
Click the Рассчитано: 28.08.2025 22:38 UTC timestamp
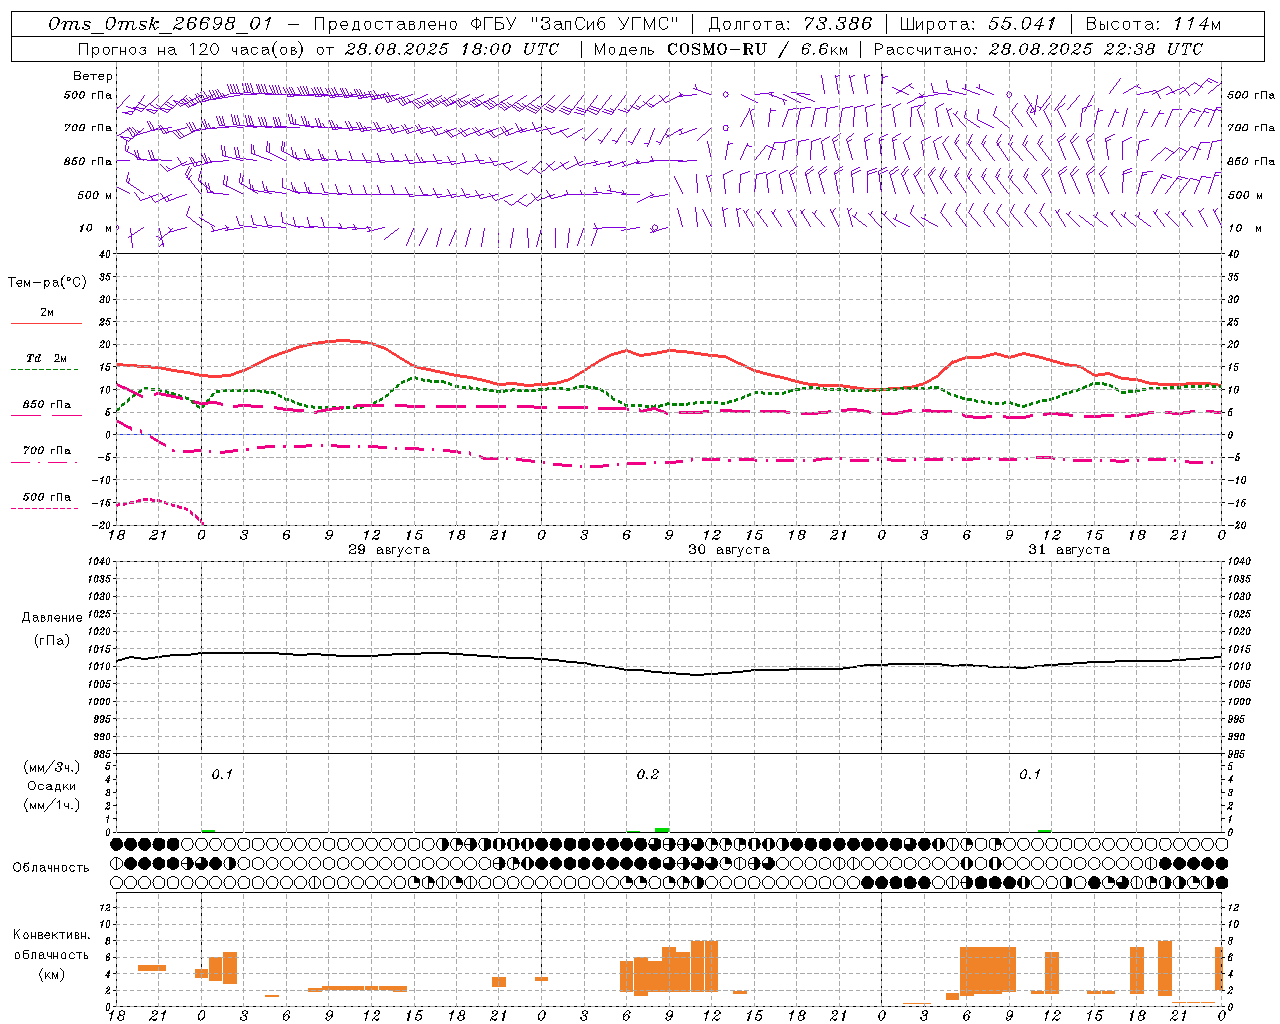[x=1038, y=48]
